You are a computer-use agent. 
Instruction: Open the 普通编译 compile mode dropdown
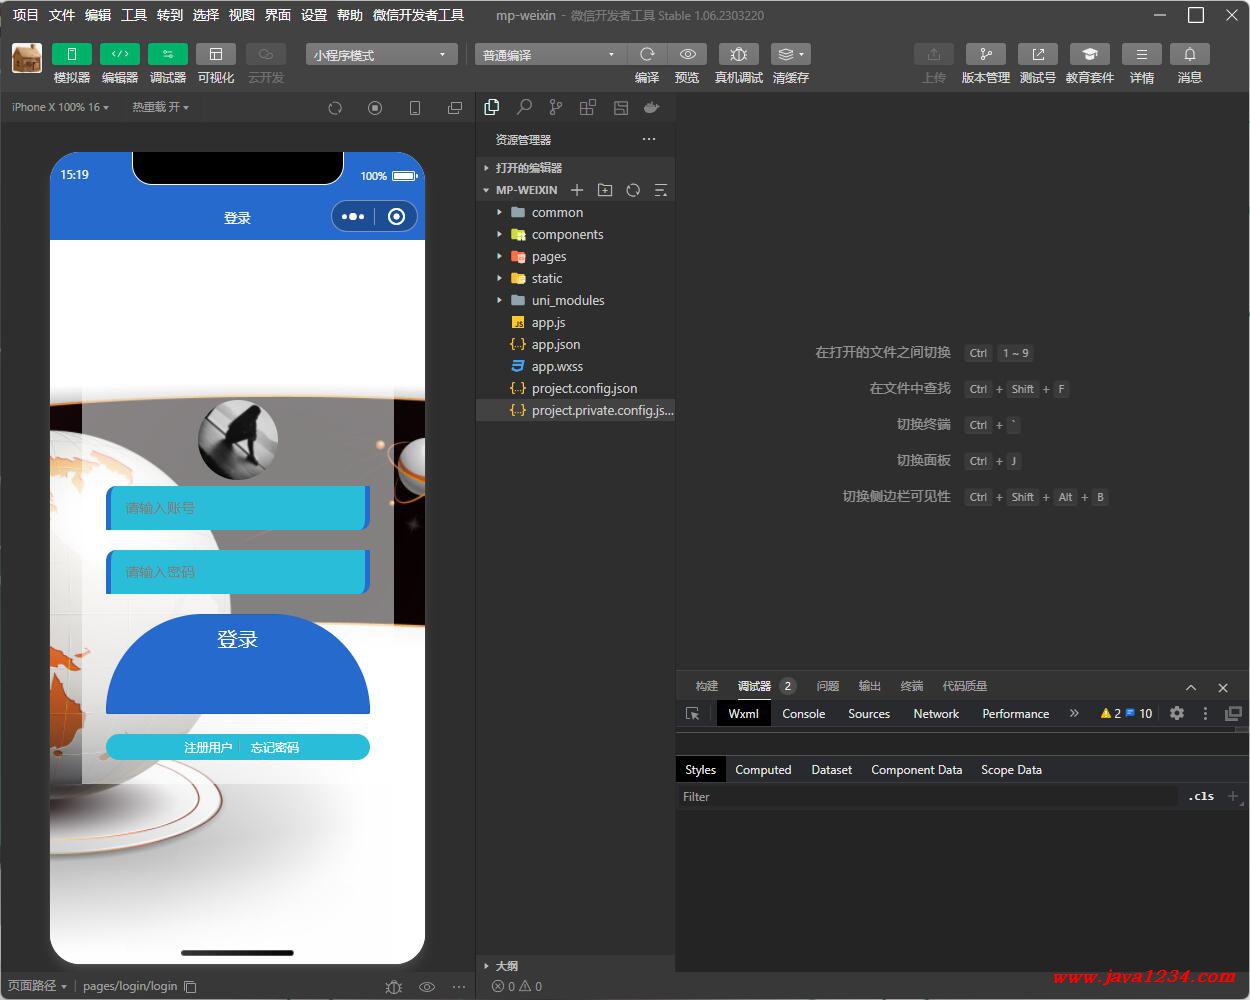[550, 54]
